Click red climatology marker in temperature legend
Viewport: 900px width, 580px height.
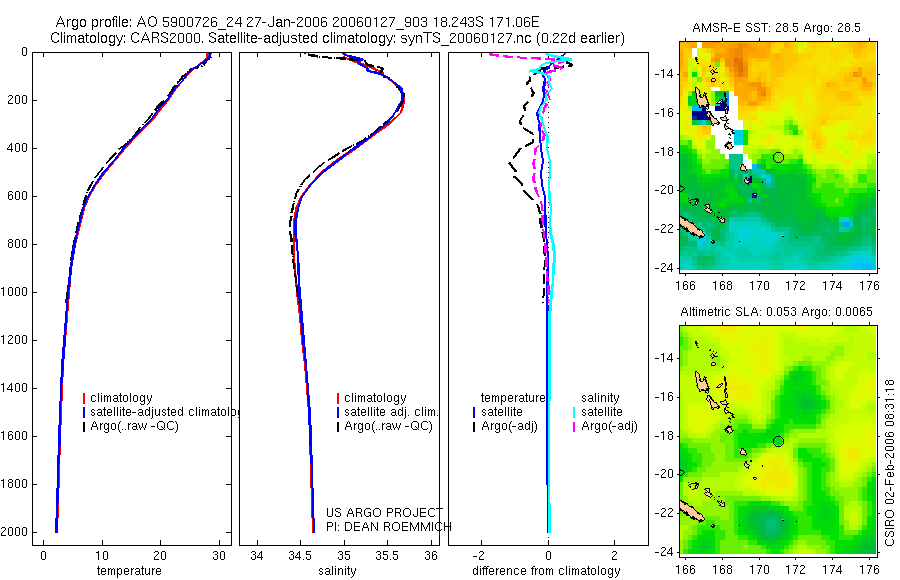84,398
